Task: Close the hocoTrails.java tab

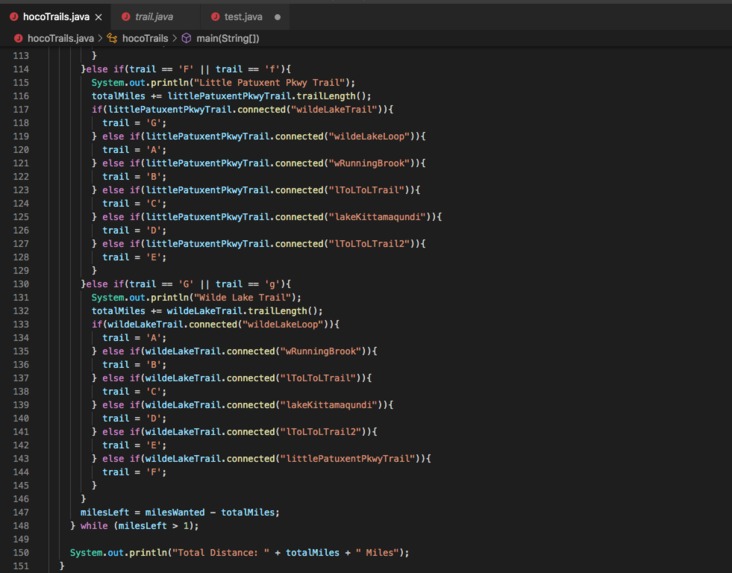Action: point(99,17)
